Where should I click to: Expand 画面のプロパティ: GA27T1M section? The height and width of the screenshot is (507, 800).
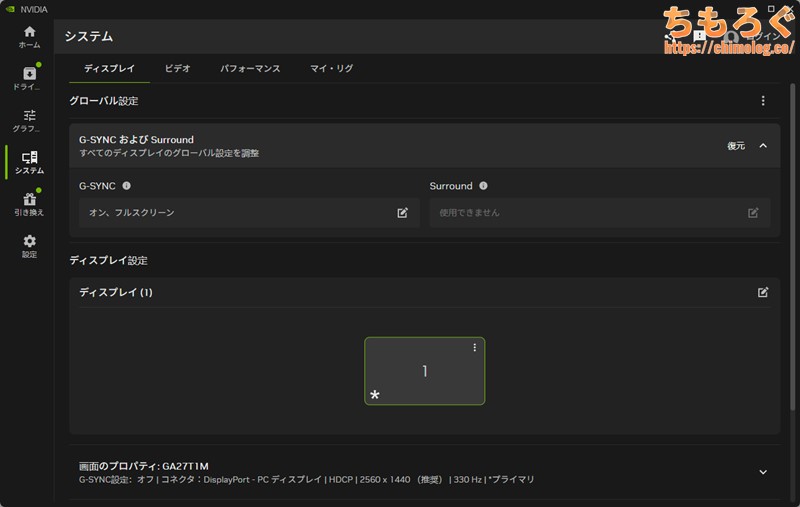pyautogui.click(x=763, y=472)
